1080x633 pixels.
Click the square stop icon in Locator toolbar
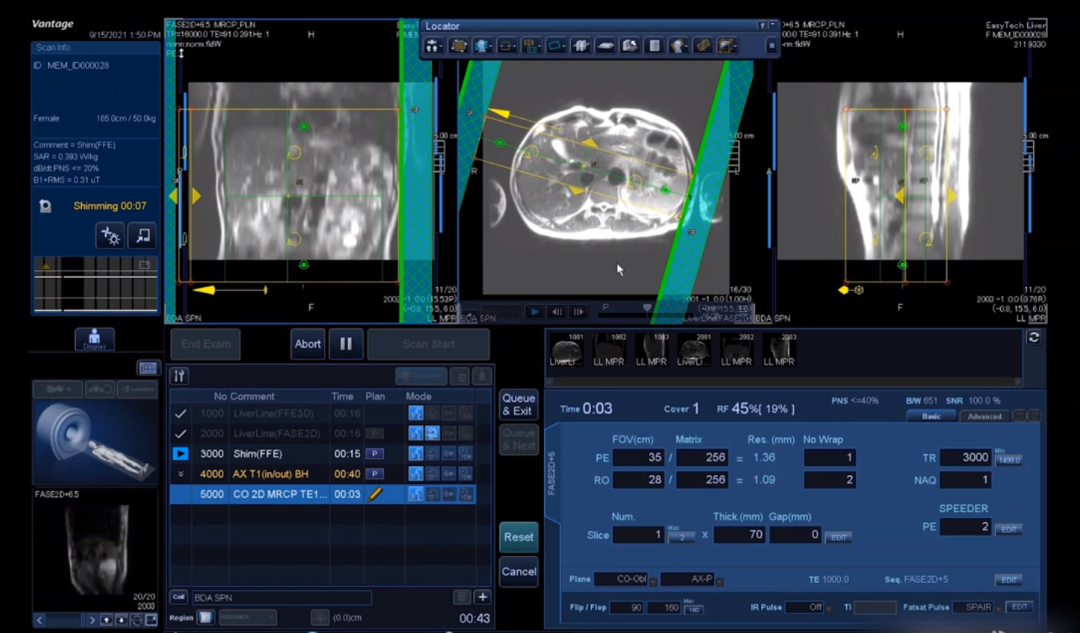tap(771, 46)
